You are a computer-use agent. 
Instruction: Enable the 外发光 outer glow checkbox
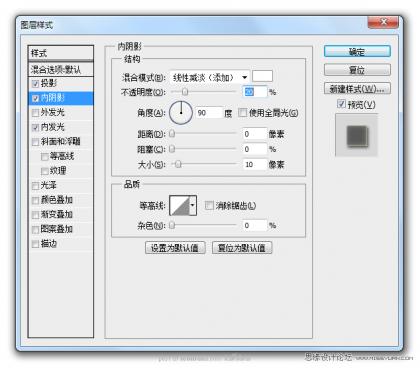pyautogui.click(x=35, y=113)
